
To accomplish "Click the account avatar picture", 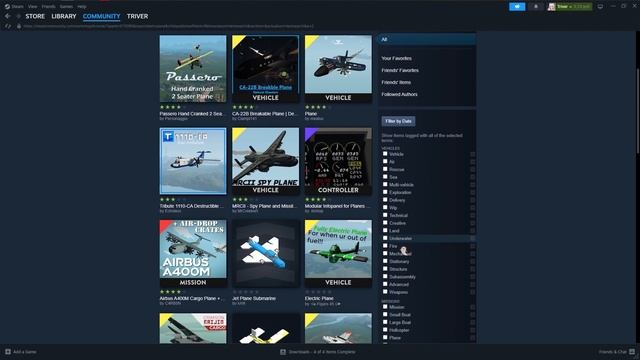I will pyautogui.click(x=551, y=7).
